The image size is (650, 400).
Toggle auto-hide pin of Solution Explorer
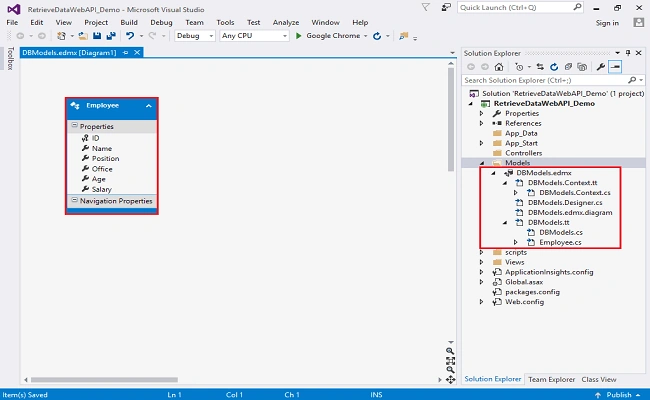(x=628, y=53)
